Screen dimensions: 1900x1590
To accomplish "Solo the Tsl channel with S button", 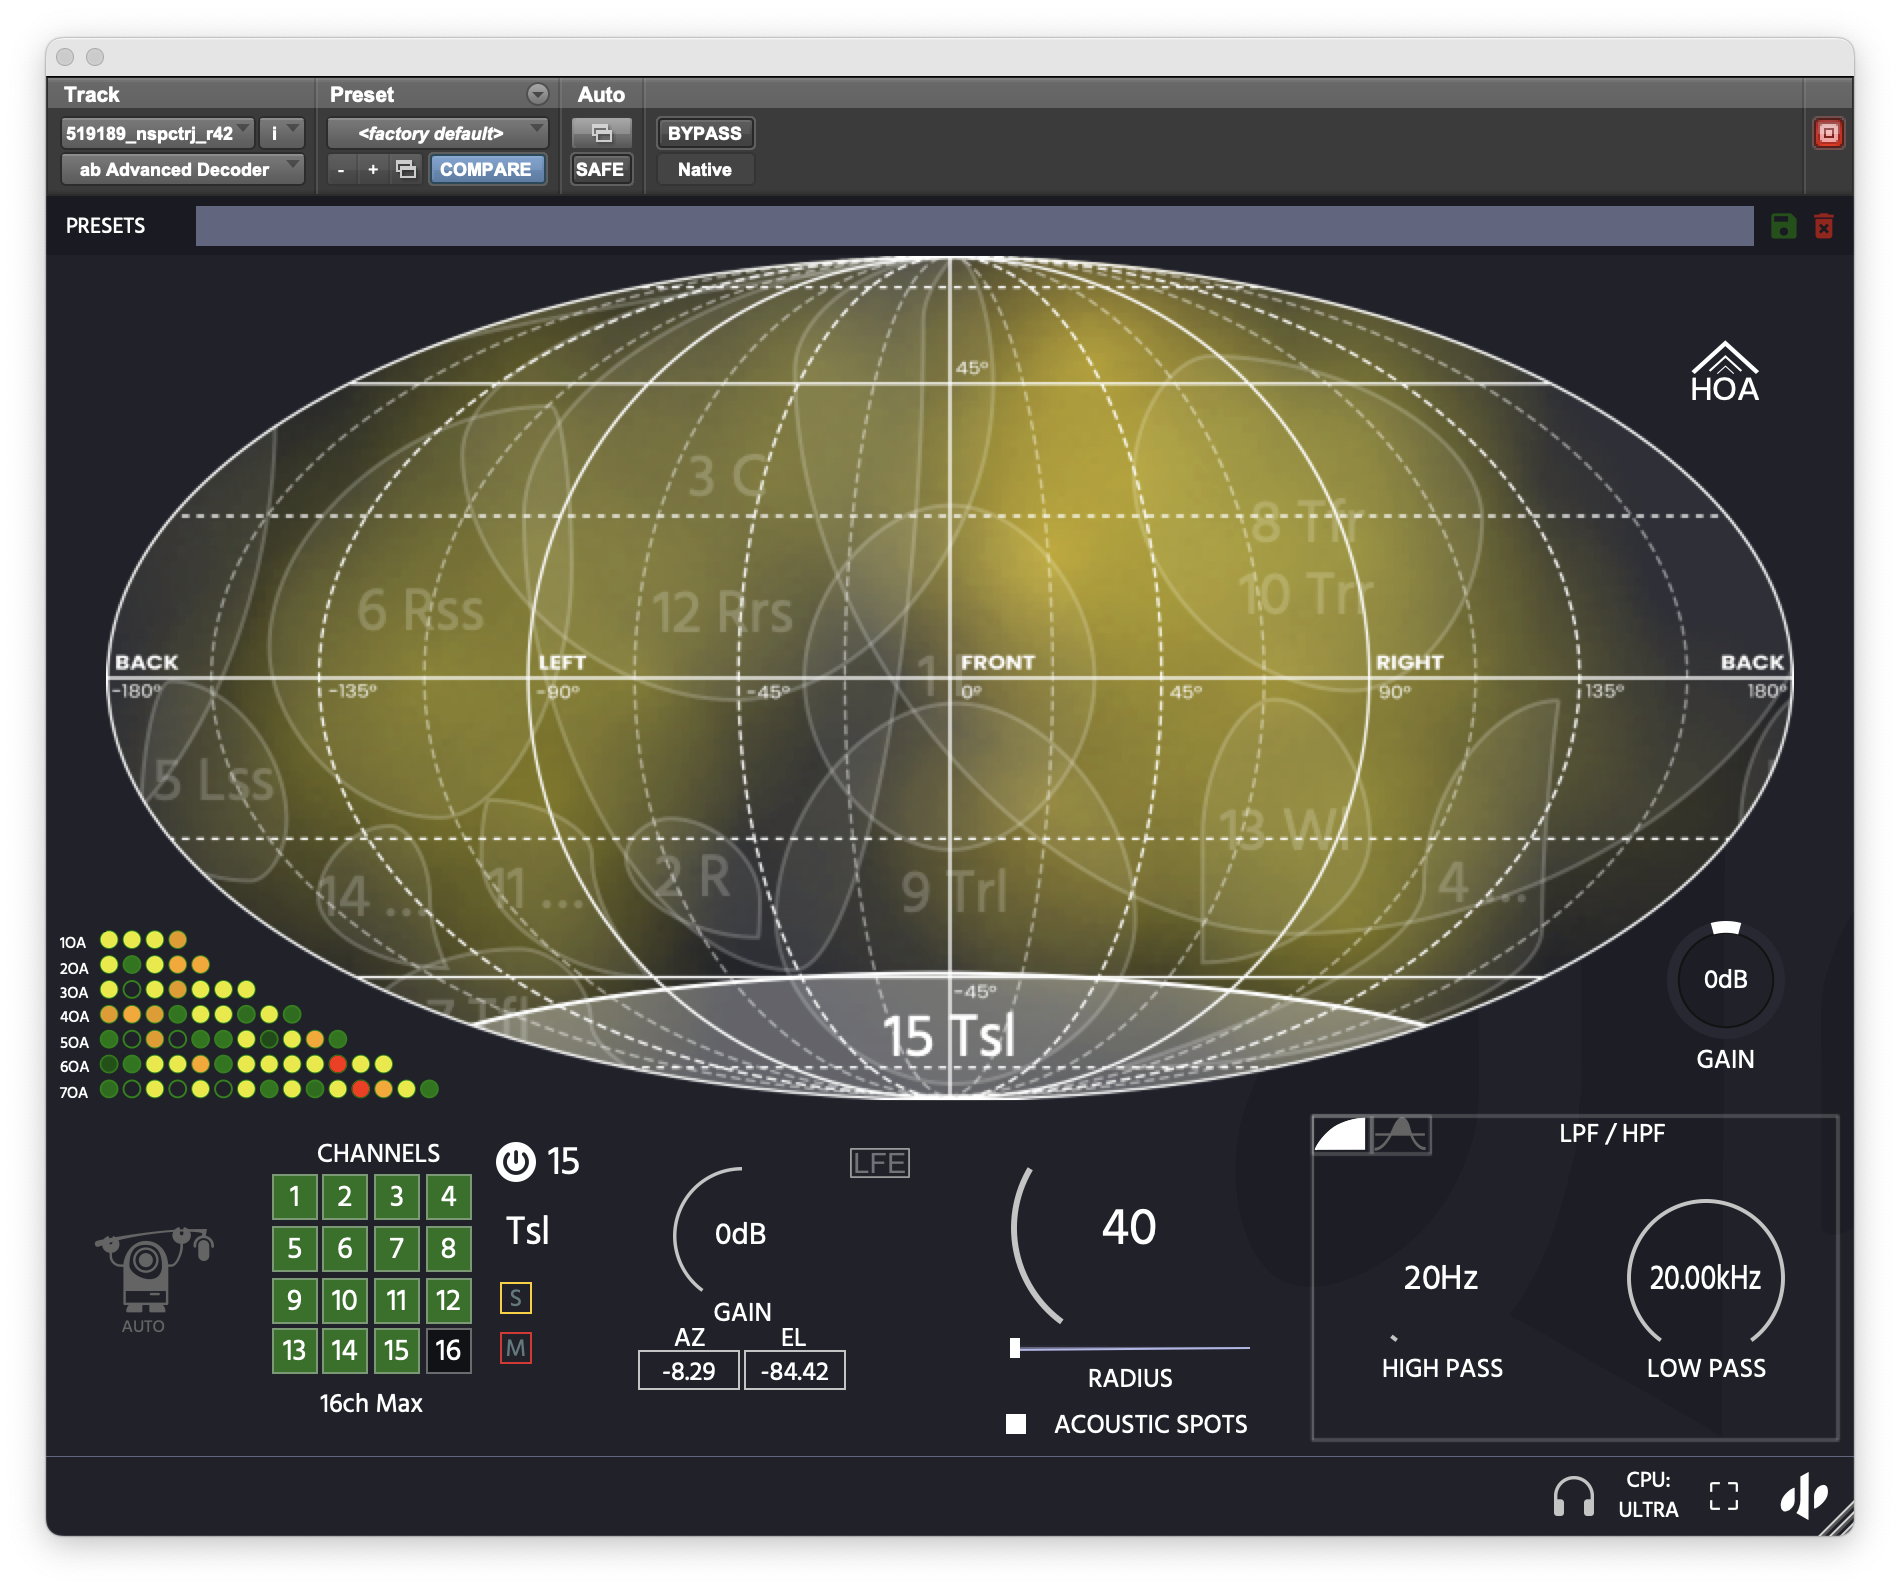I will 515,1298.
